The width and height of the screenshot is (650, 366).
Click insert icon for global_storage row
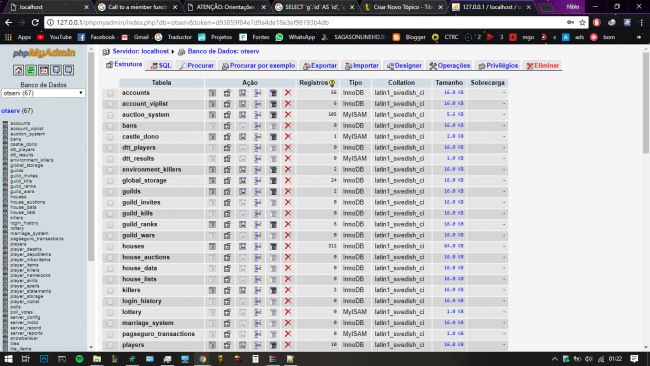(x=257, y=181)
